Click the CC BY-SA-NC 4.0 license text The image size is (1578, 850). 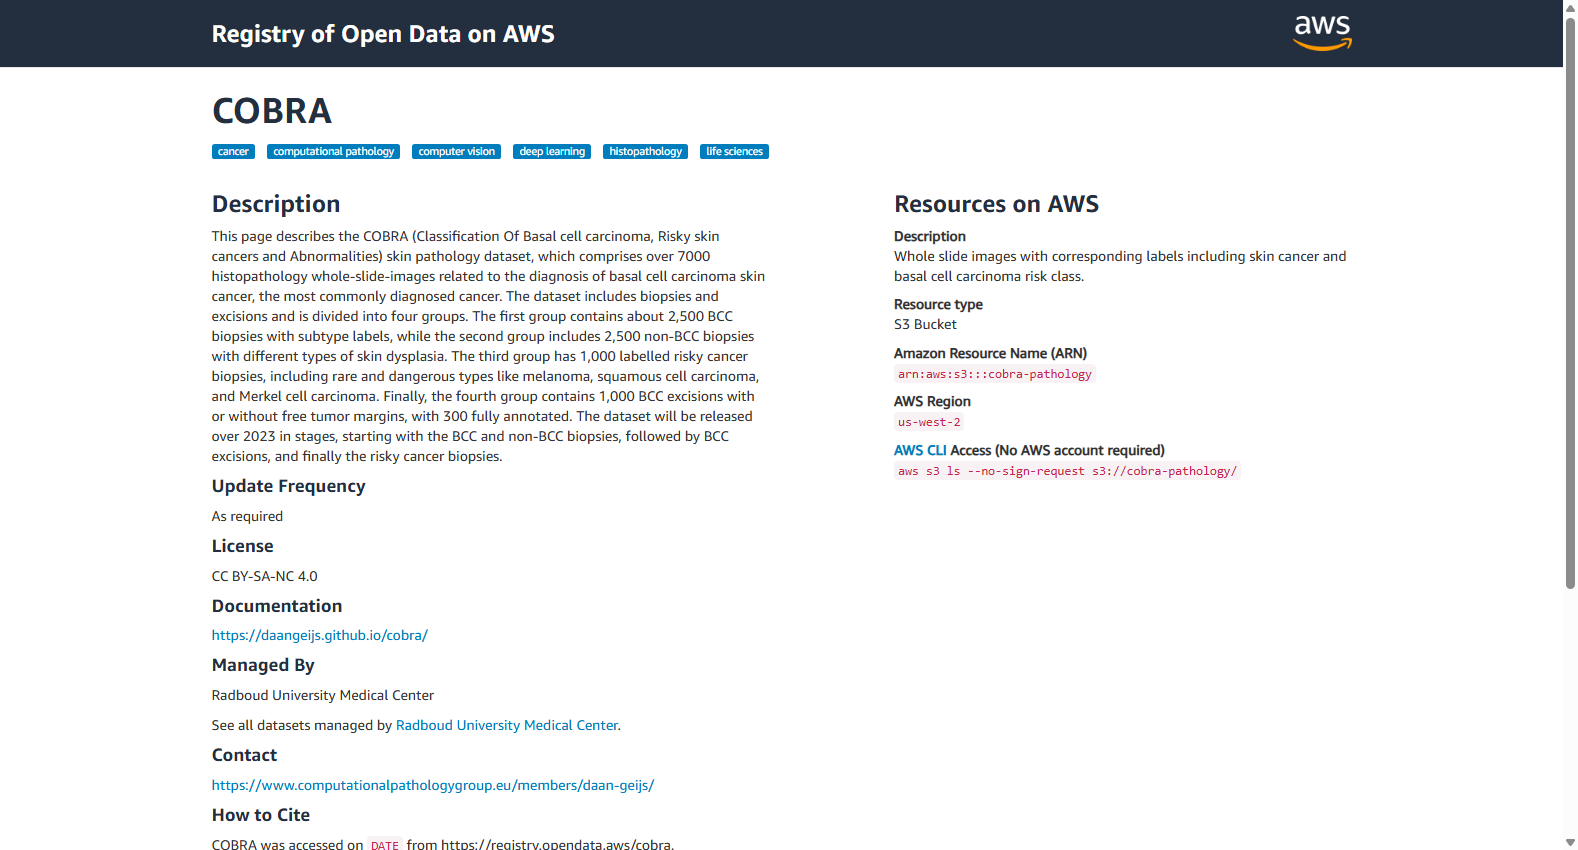(x=265, y=576)
